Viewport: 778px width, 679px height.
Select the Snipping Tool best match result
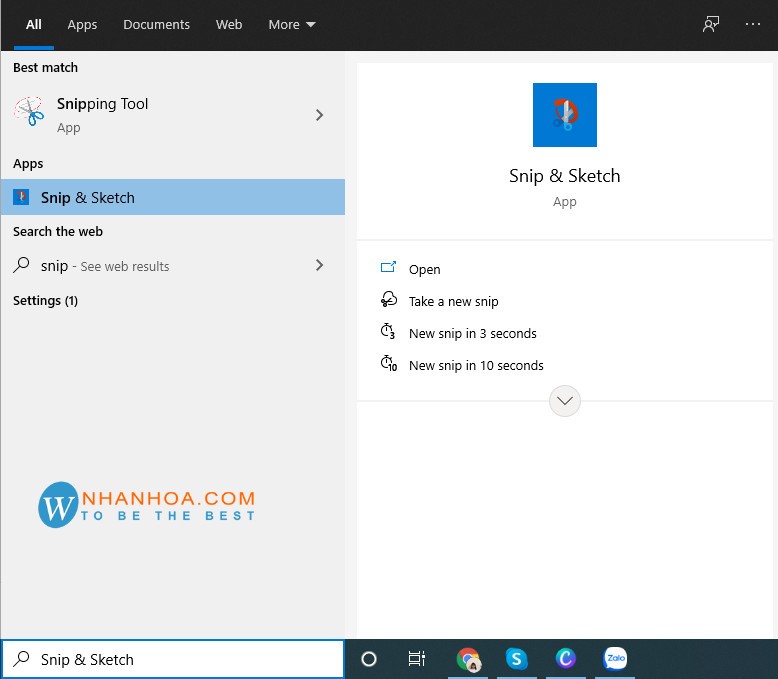[x=173, y=115]
